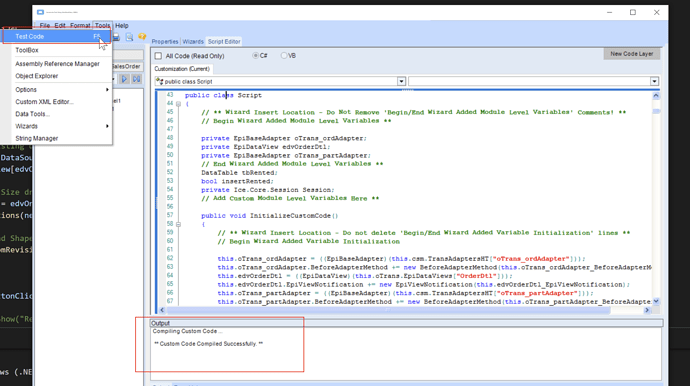Click the scroll-right arrow under the code
Image resolution: width=690 pixels, height=386 pixels.
[x=647, y=310]
